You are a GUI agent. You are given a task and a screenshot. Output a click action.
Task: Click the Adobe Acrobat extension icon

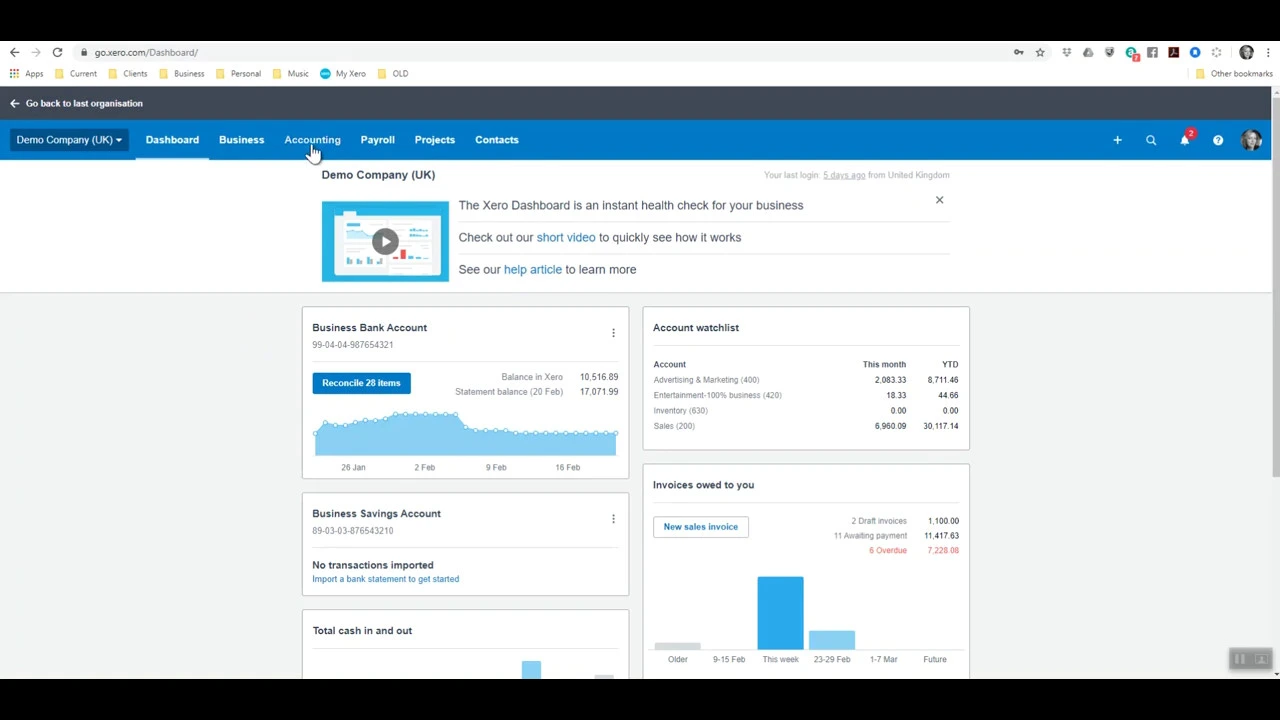point(1173,52)
